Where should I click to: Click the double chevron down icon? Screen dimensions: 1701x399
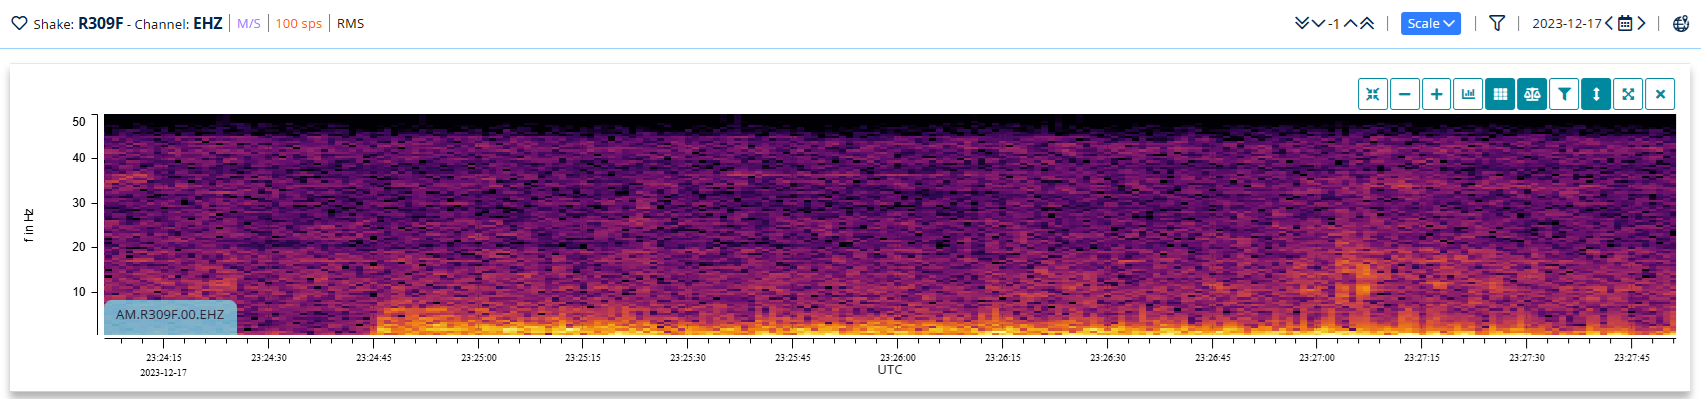(1302, 23)
